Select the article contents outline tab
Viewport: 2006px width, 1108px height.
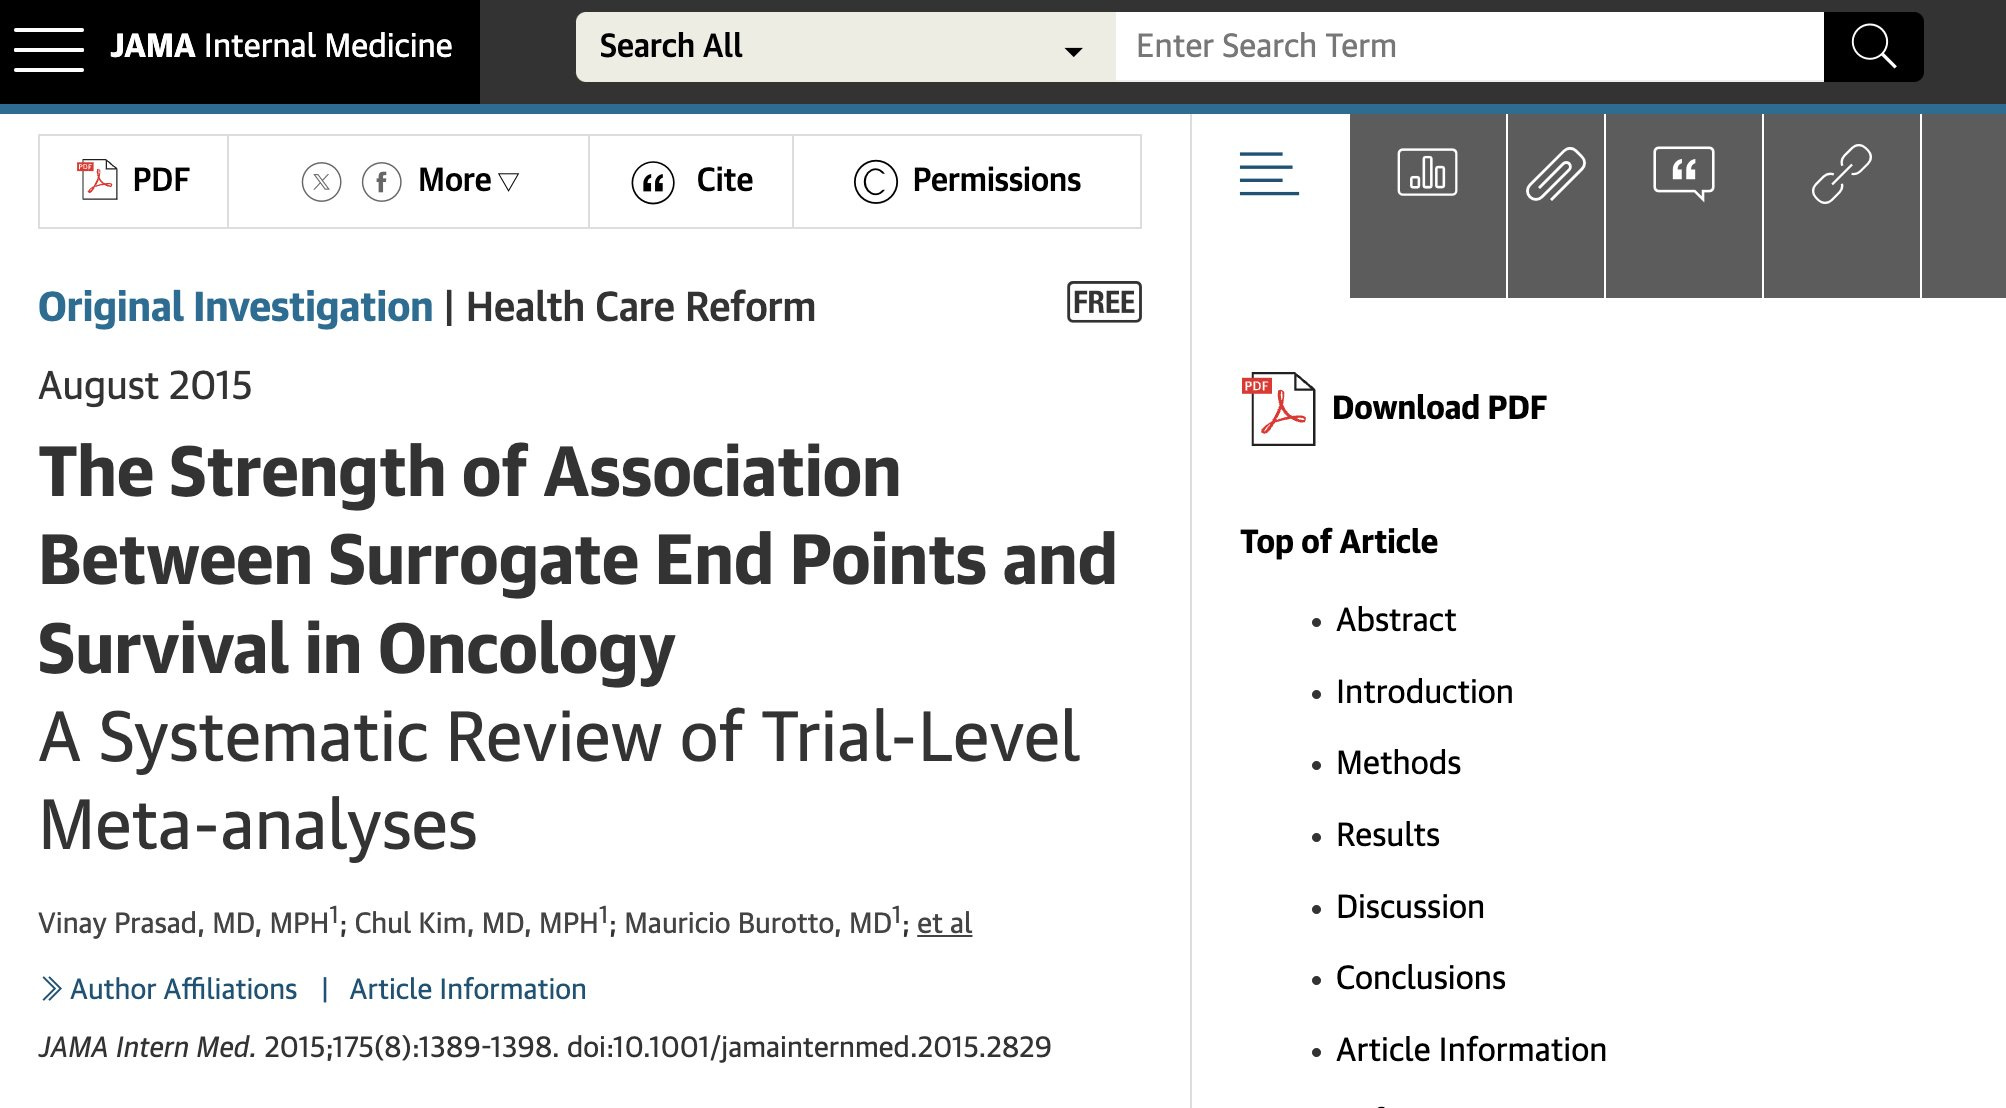pos(1269,174)
